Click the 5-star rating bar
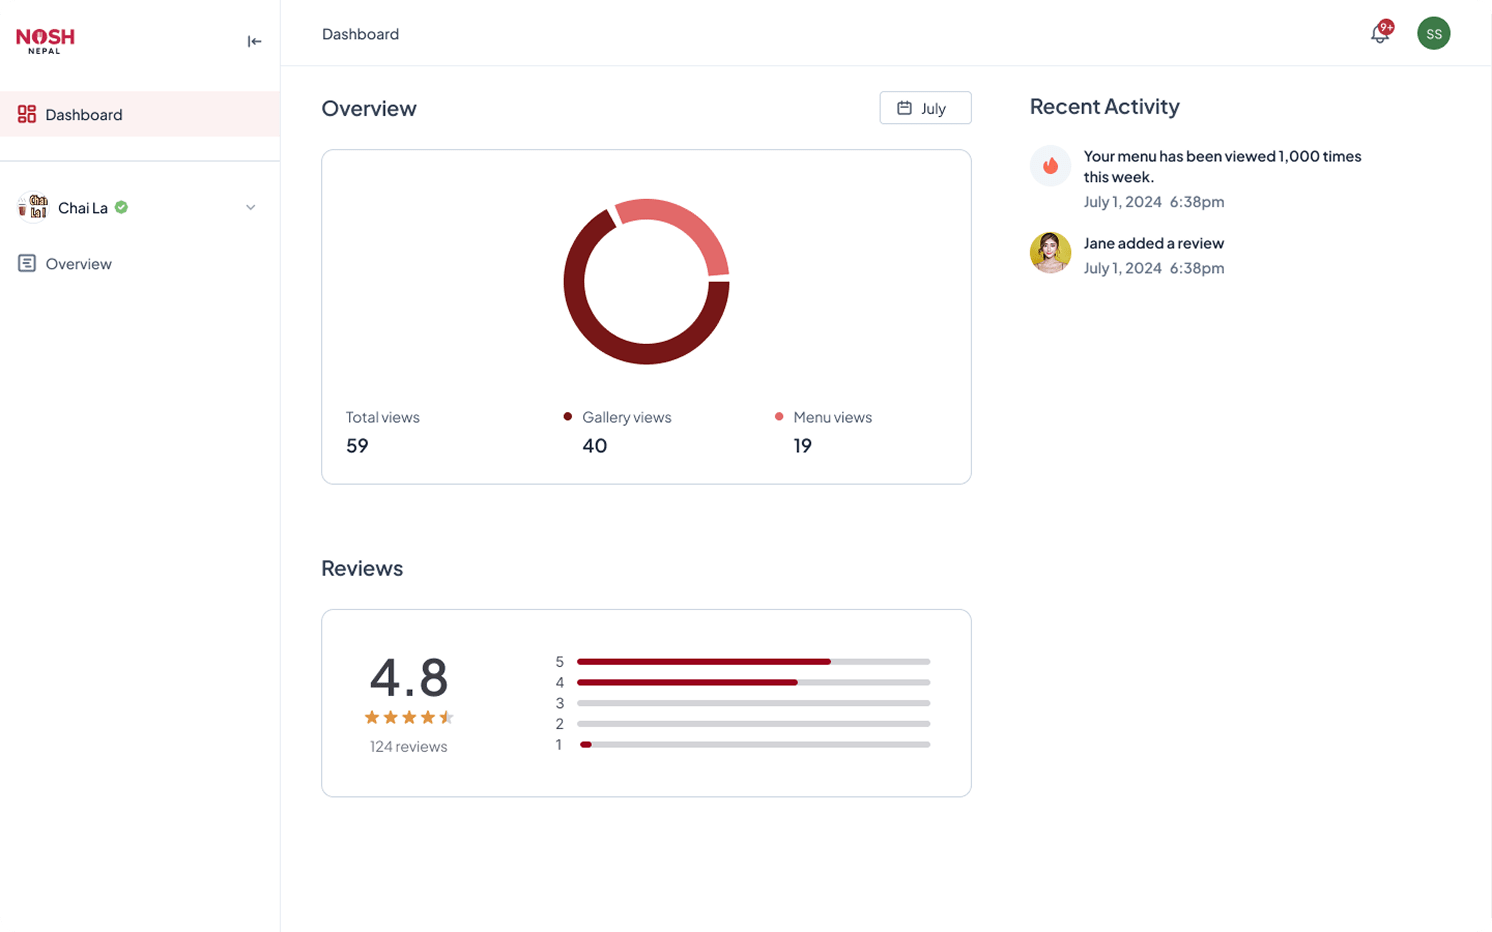1492x932 pixels. coord(752,662)
